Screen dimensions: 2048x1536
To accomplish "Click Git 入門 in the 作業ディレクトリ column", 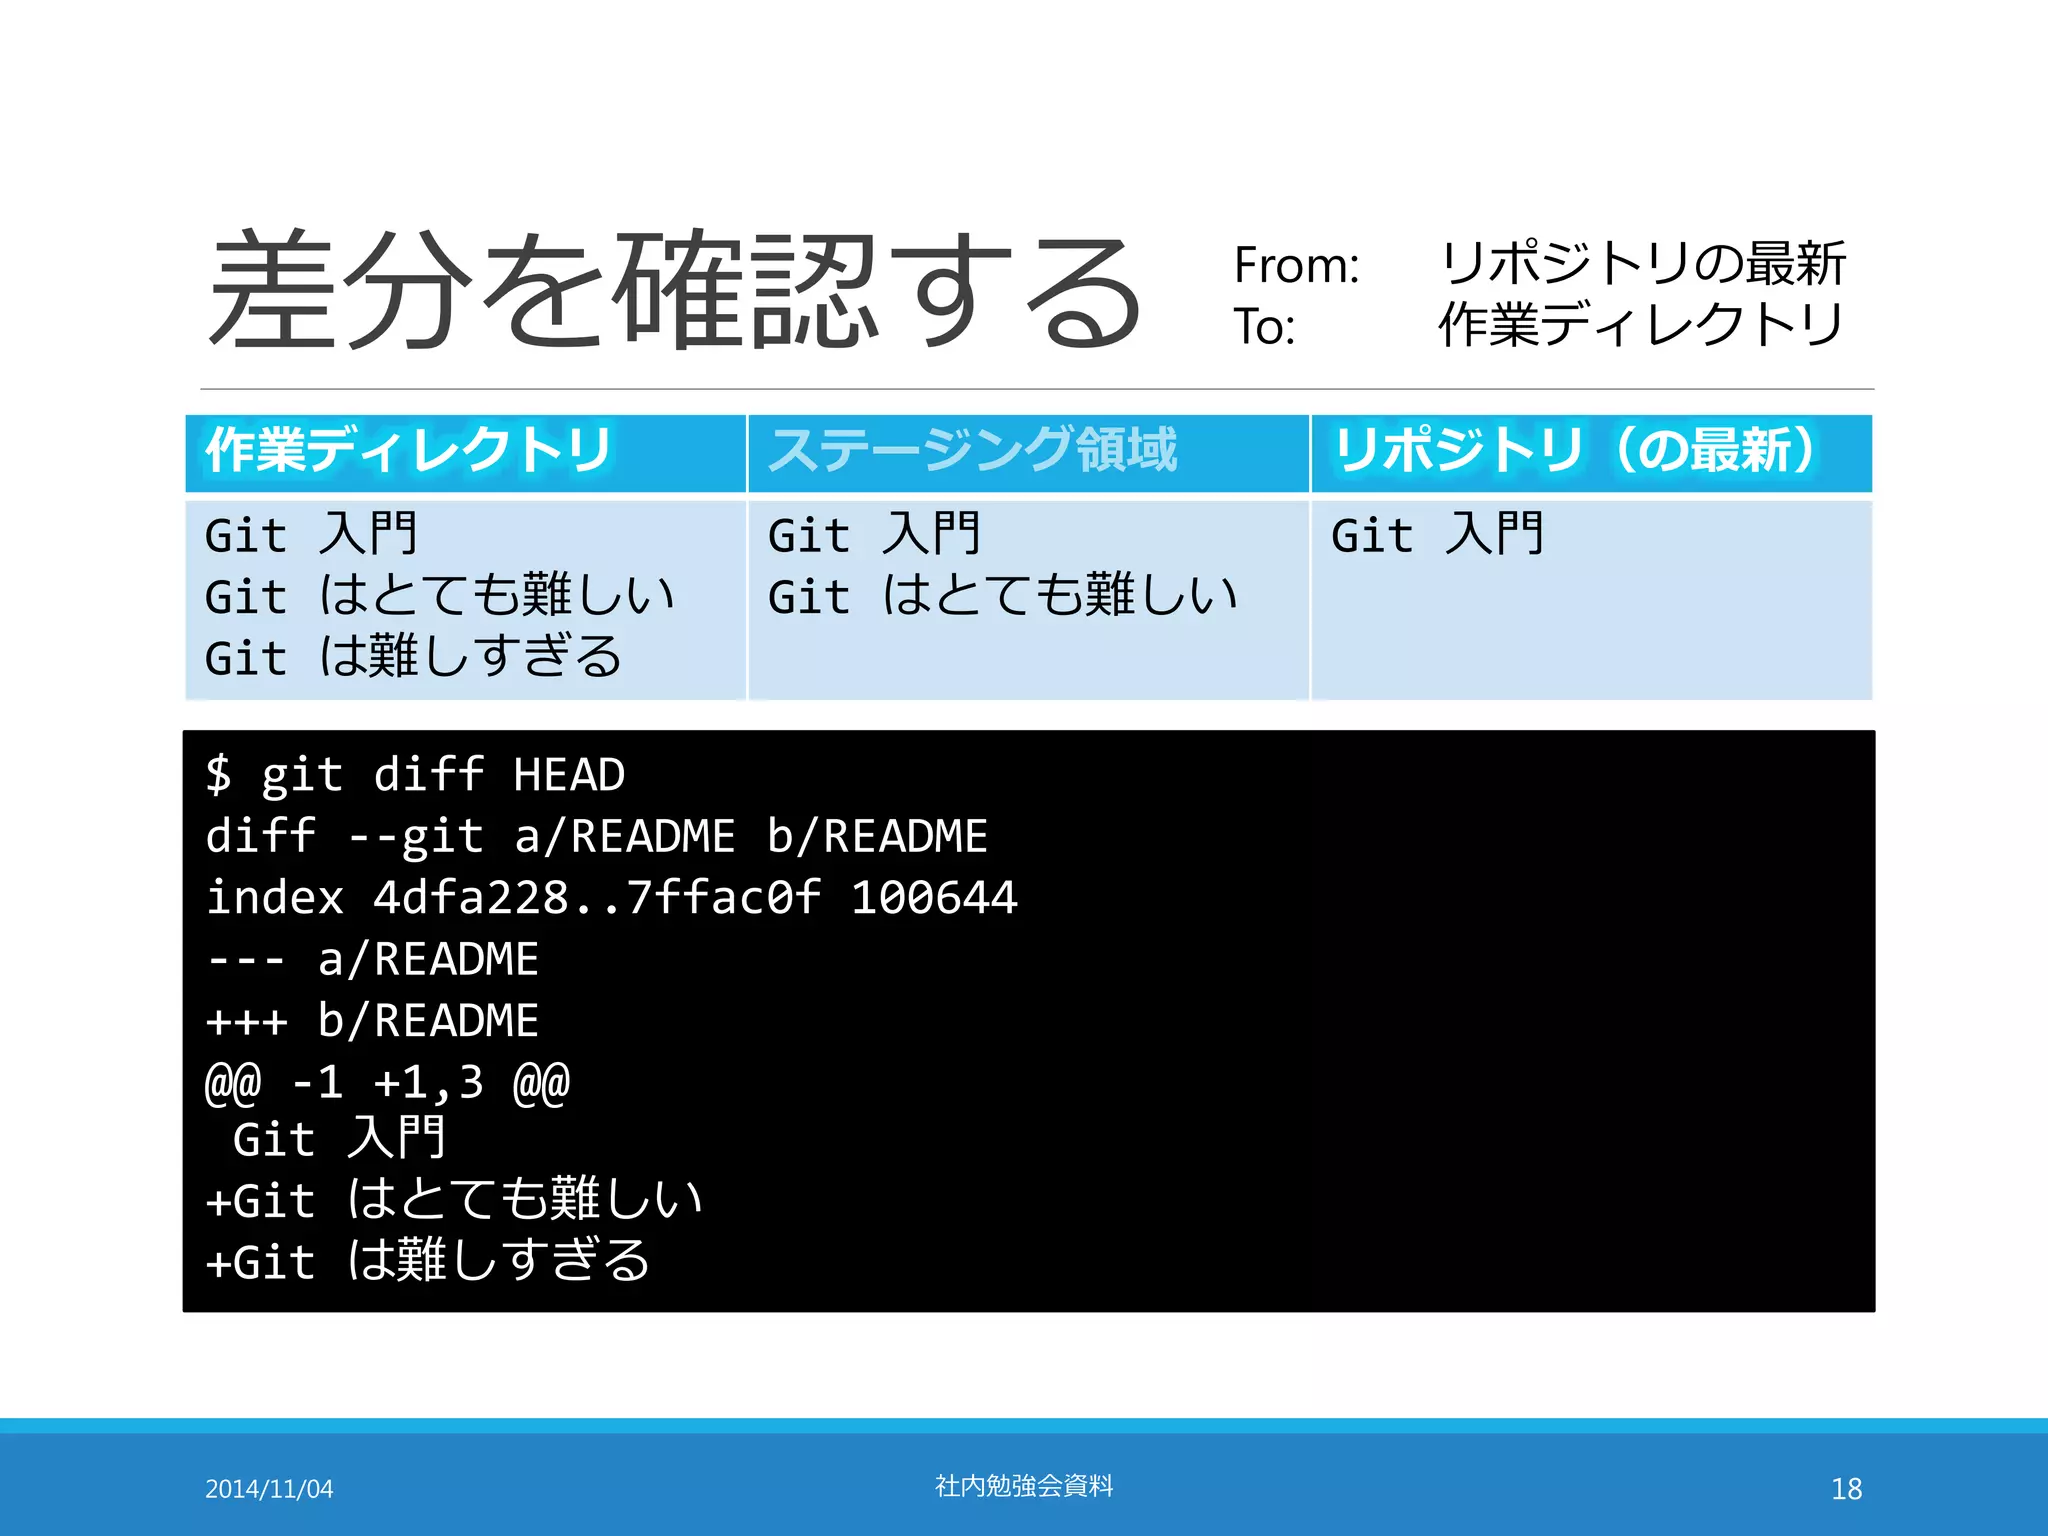I will [311, 534].
